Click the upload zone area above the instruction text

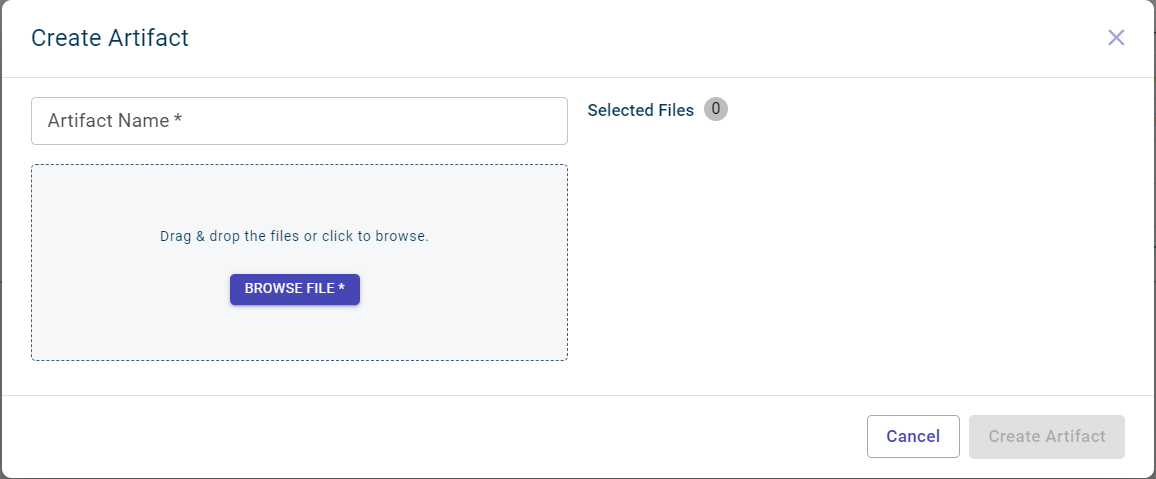coord(299,195)
